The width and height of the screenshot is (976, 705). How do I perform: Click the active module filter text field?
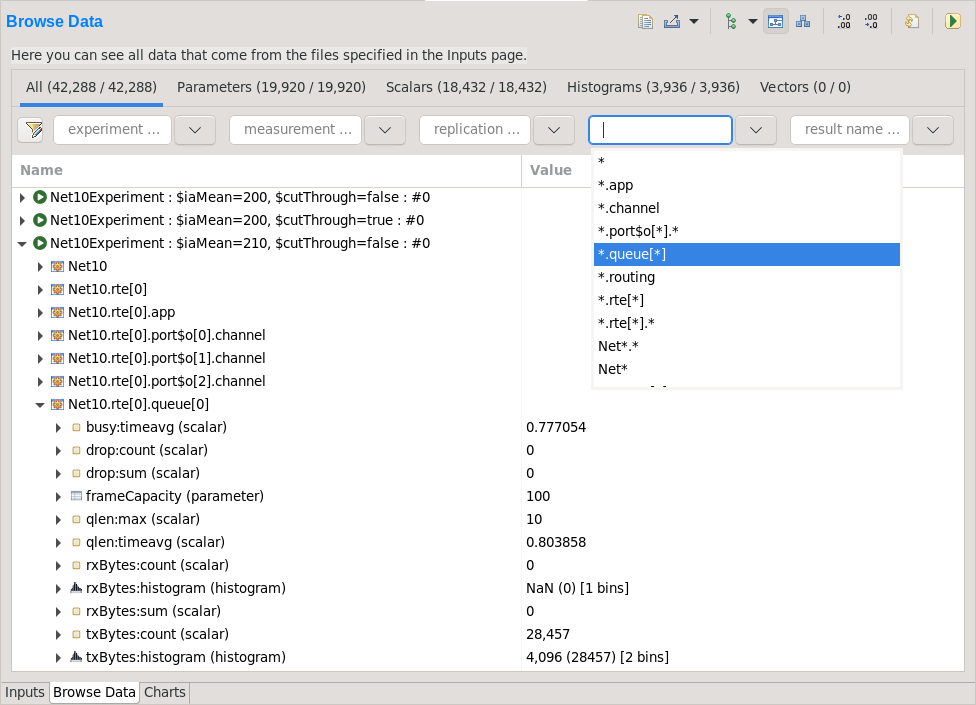660,130
